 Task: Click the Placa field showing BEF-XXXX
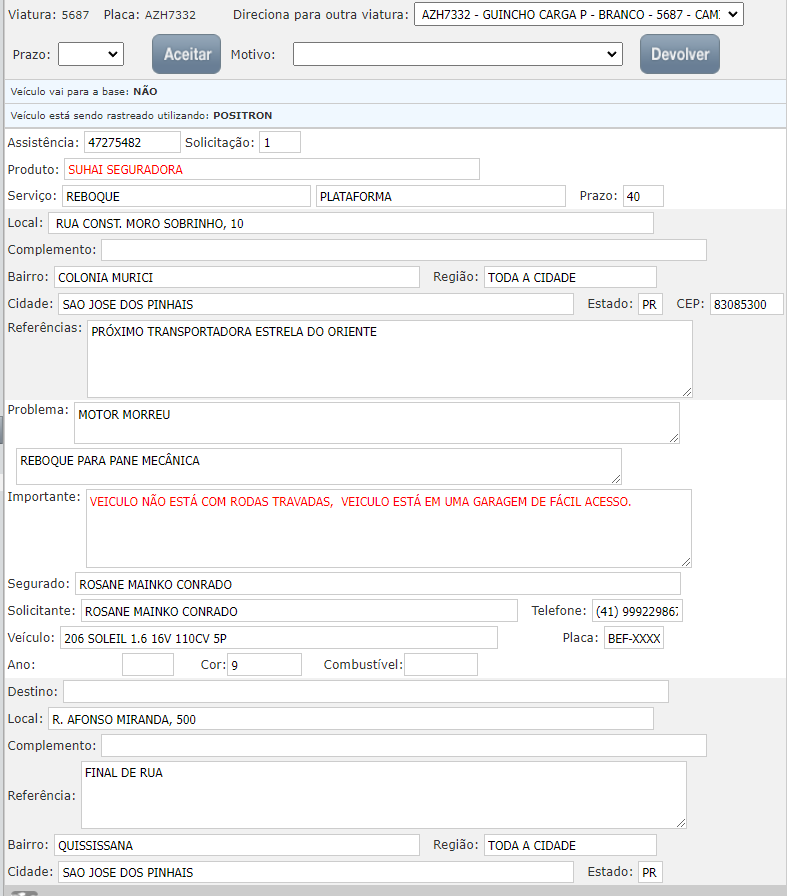[633, 638]
